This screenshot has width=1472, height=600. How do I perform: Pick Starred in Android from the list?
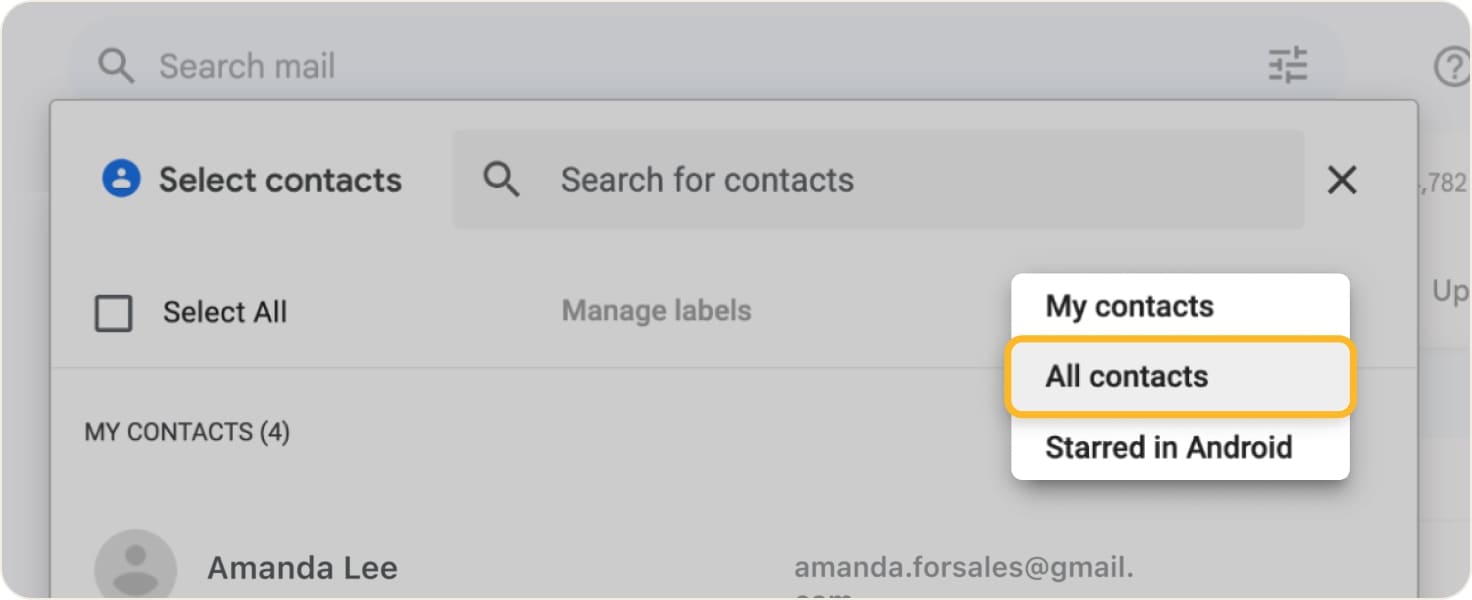click(1168, 447)
